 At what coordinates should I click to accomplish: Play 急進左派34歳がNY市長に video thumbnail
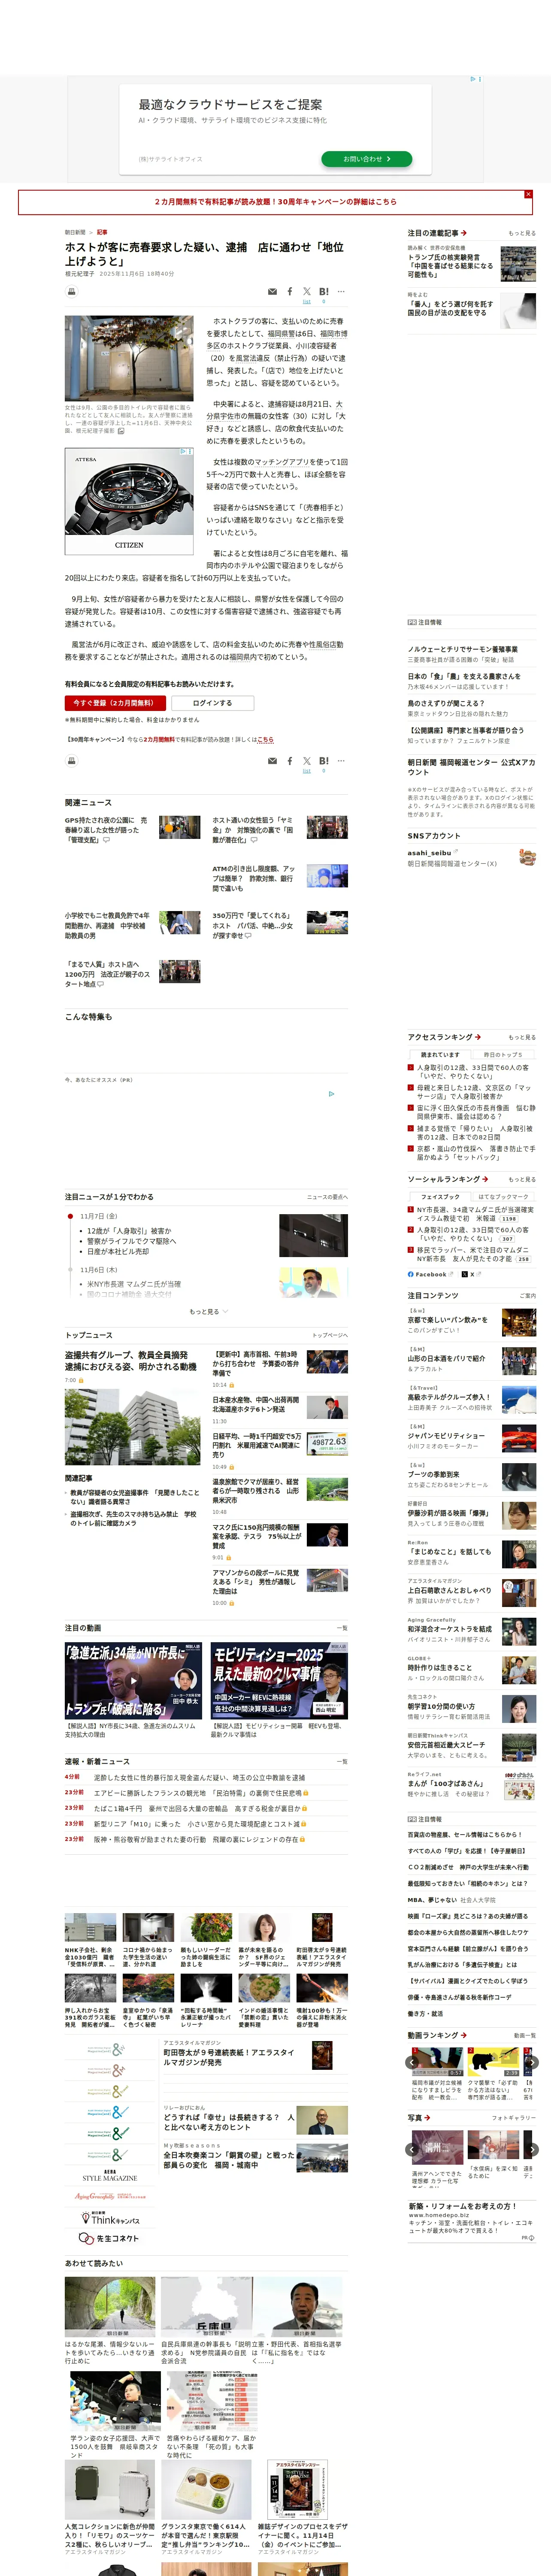point(134,1680)
